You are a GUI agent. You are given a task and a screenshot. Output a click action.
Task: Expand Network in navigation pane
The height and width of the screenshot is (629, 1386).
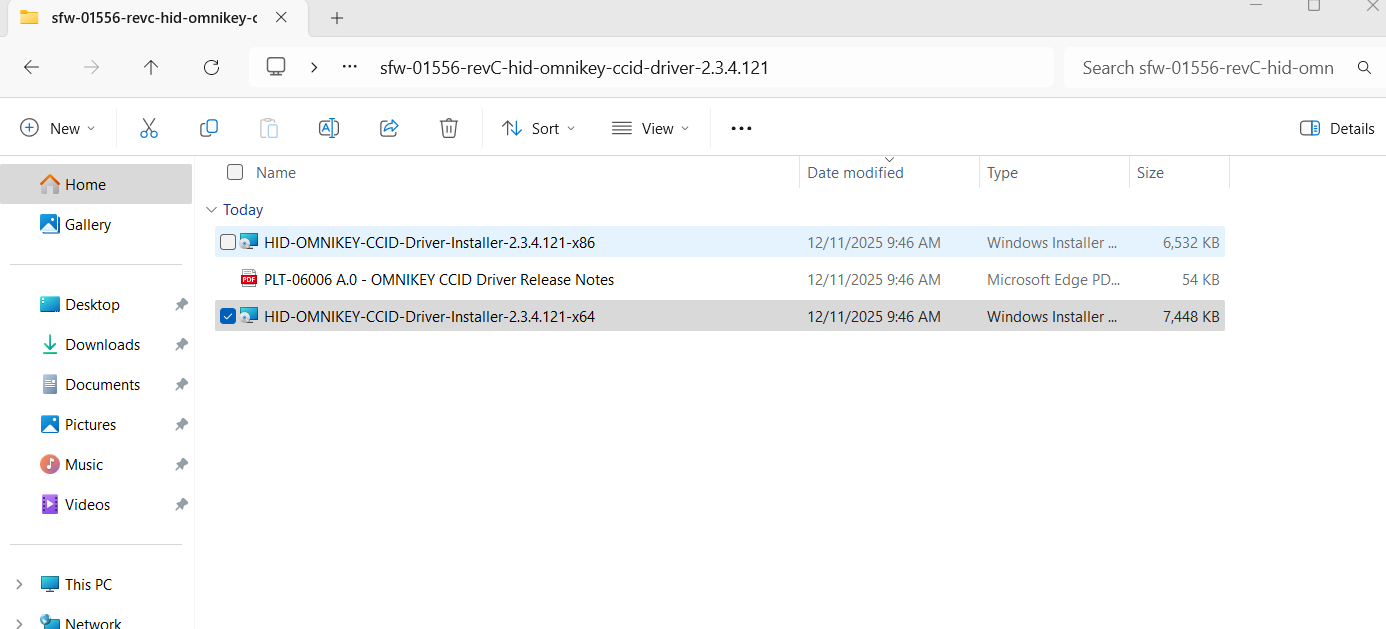pos(19,624)
